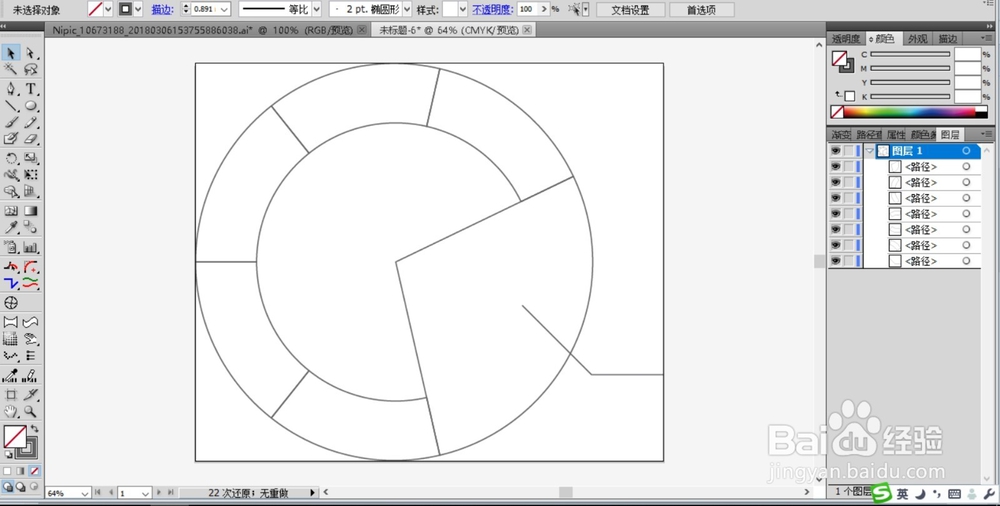Activate the Rotate tool
1000x506 pixels.
pos(11,158)
